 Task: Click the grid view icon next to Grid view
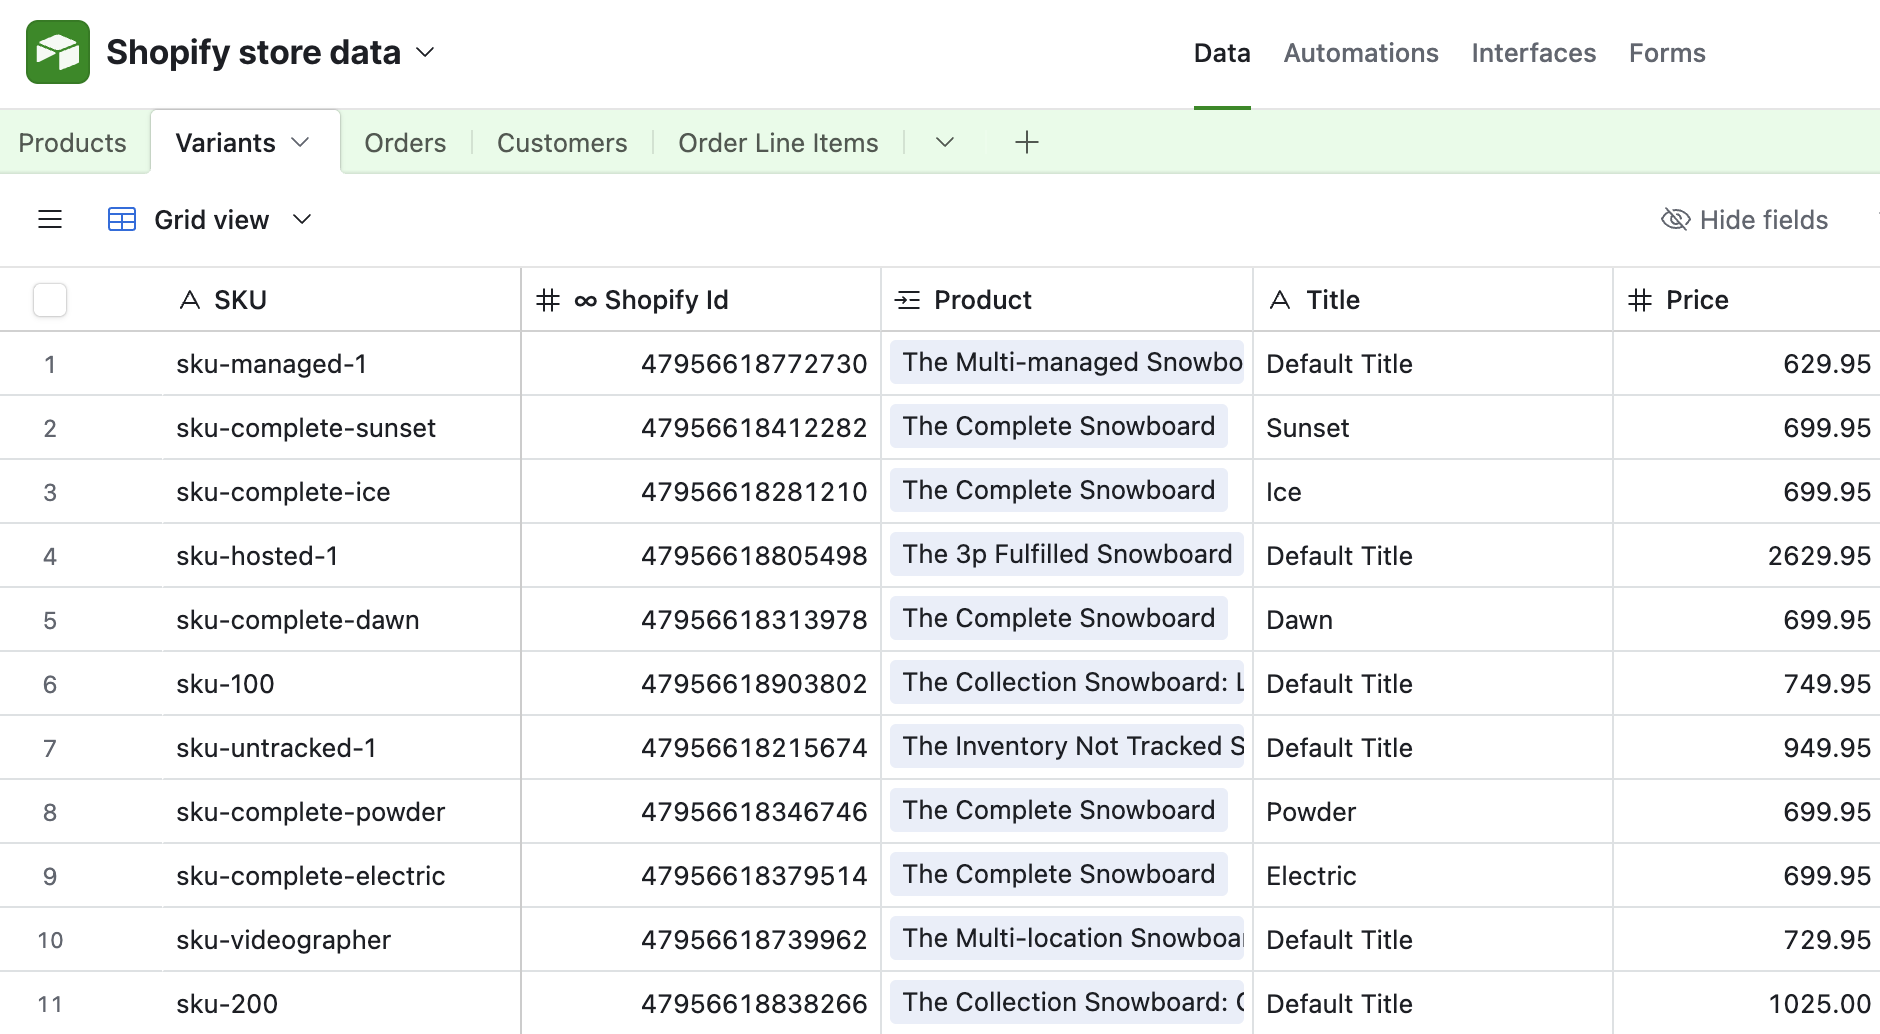[x=121, y=219]
